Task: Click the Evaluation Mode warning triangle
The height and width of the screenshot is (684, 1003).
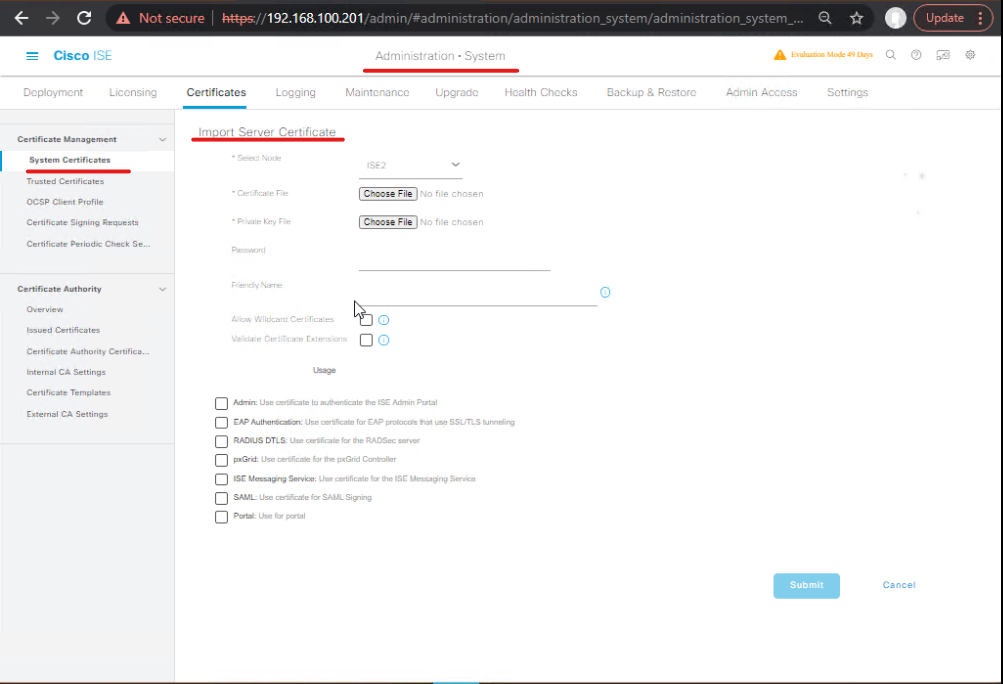Action: [x=780, y=55]
